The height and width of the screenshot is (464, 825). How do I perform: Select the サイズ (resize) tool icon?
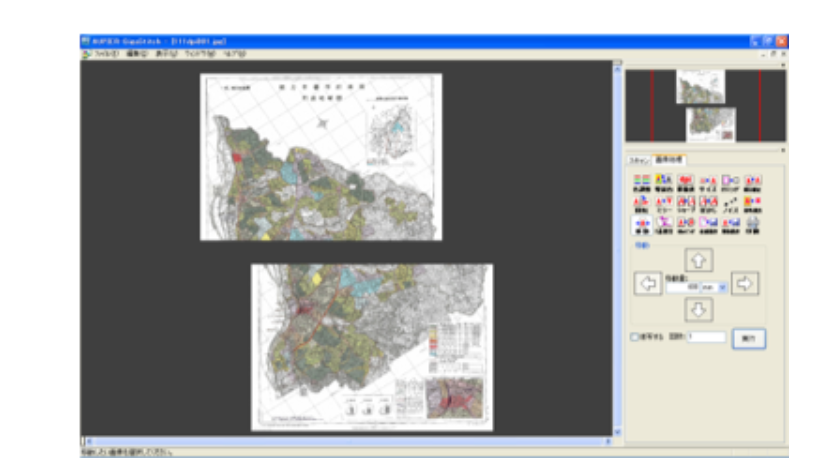(708, 183)
